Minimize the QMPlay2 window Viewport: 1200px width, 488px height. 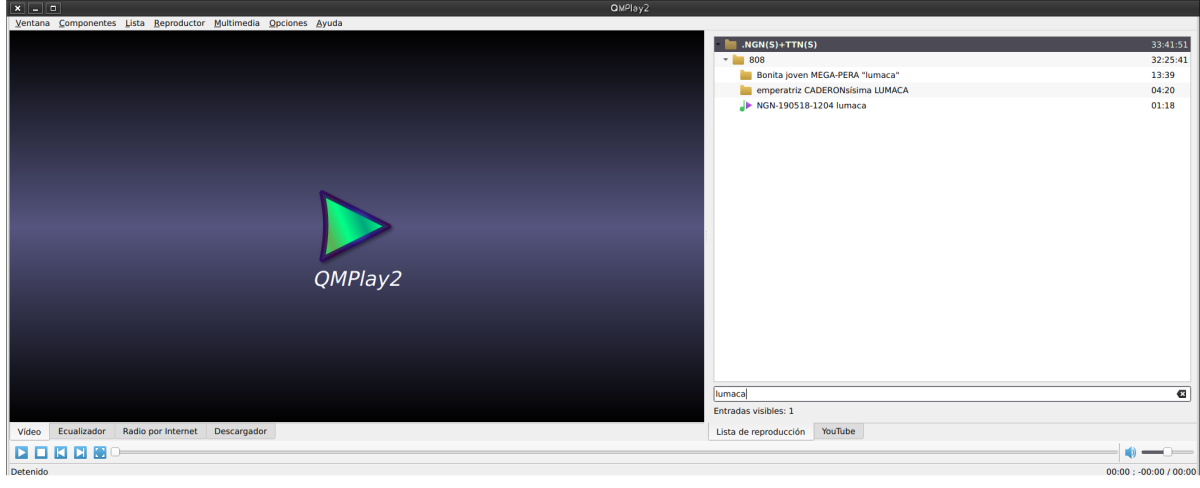point(35,8)
